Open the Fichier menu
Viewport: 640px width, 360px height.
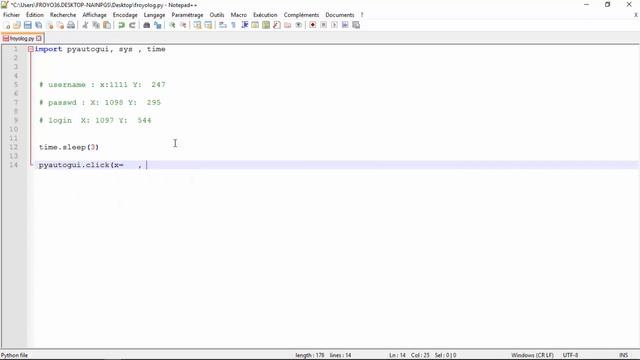[11, 15]
